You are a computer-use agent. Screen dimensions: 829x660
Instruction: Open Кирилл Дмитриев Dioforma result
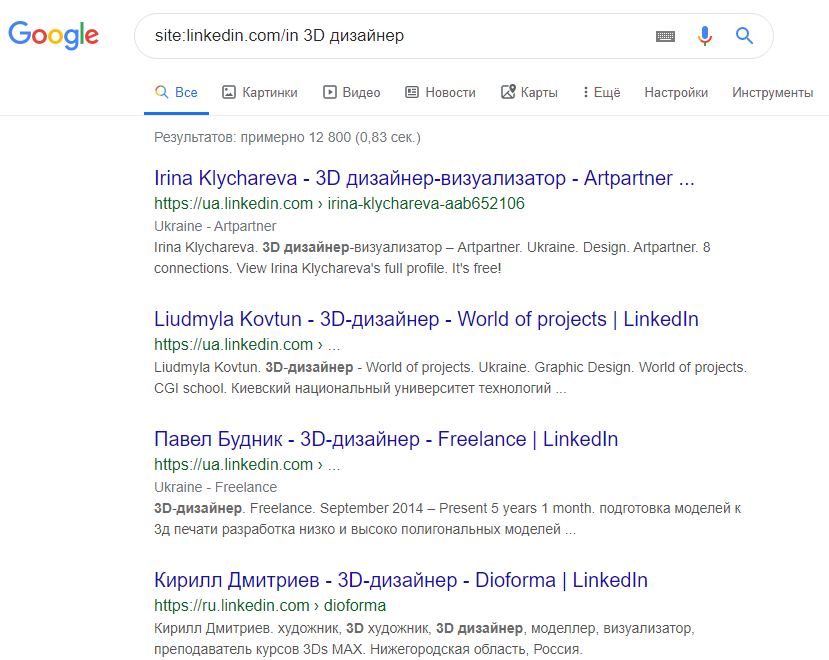tap(401, 580)
